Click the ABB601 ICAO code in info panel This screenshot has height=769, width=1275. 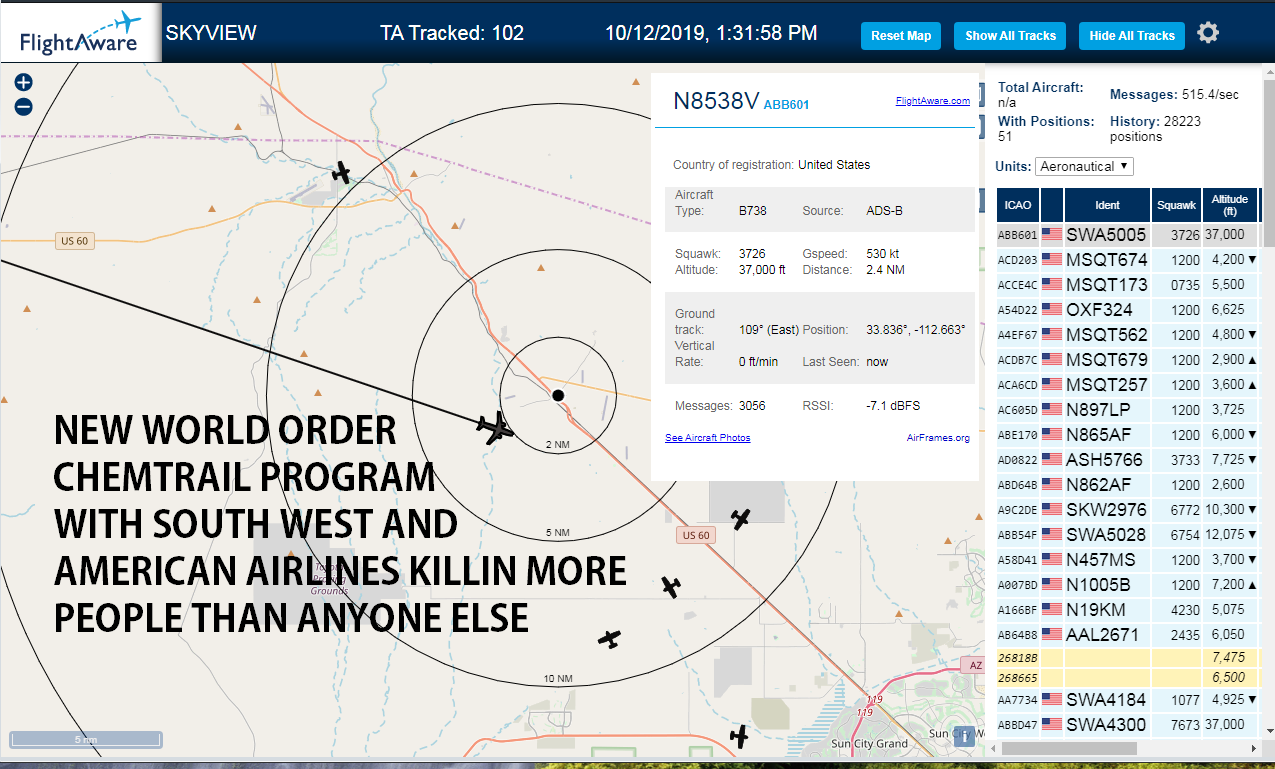tap(786, 104)
